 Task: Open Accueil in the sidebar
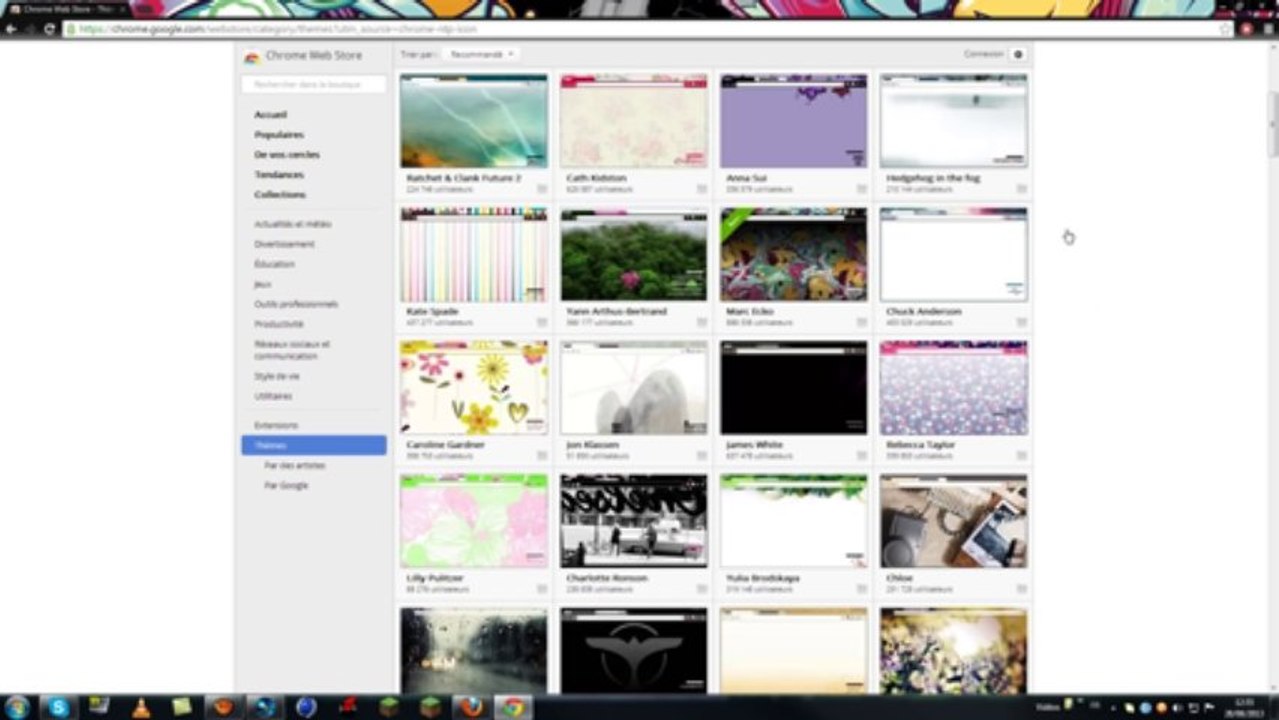(x=270, y=115)
